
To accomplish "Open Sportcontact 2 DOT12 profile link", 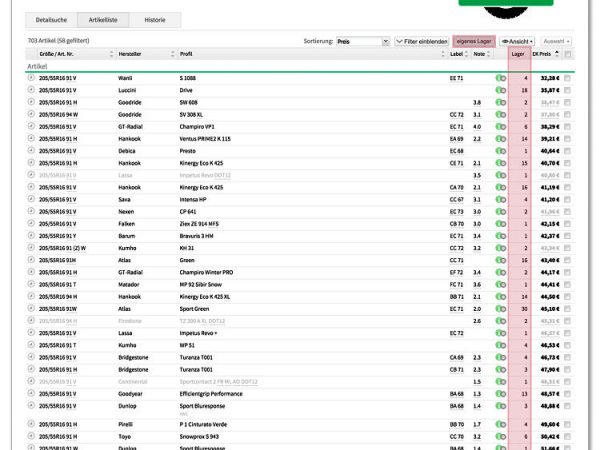I will 218,382.
